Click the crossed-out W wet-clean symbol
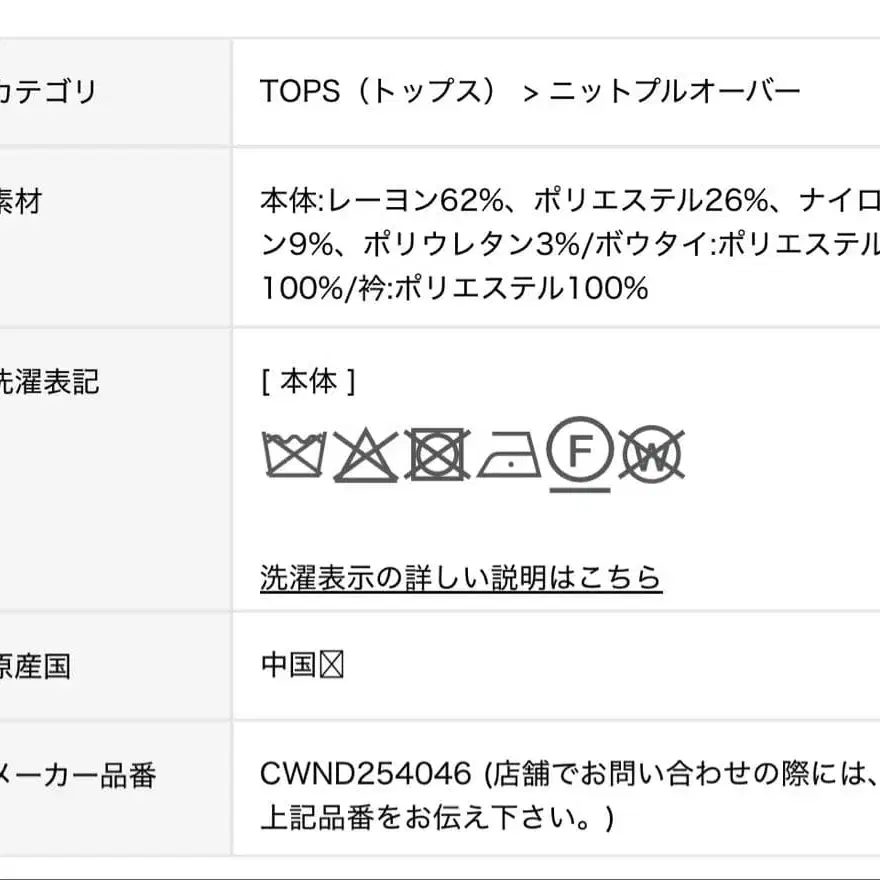The width and height of the screenshot is (880, 880). [x=650, y=456]
